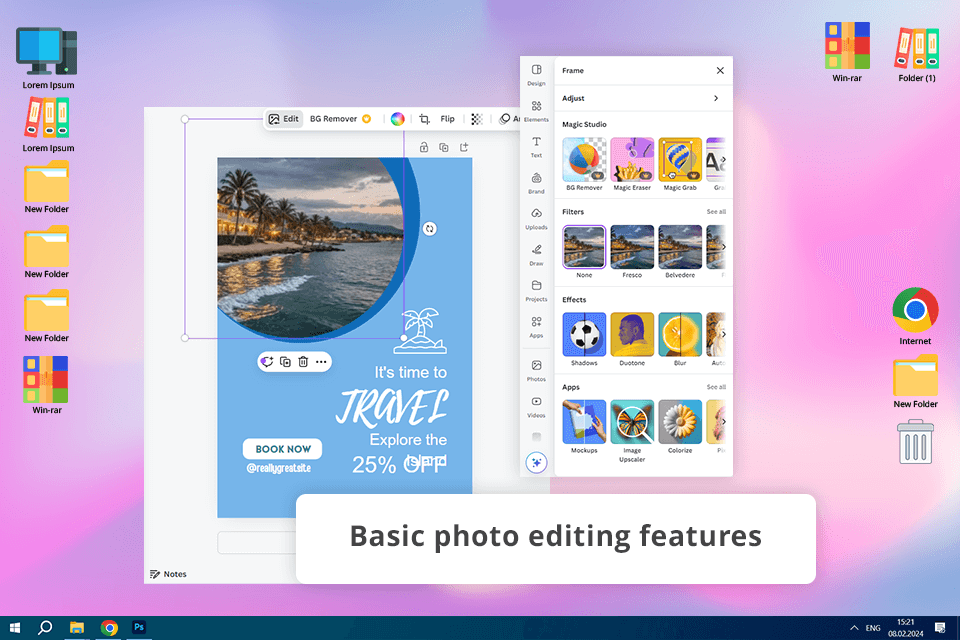Apply the Belvedere filter

[680, 252]
